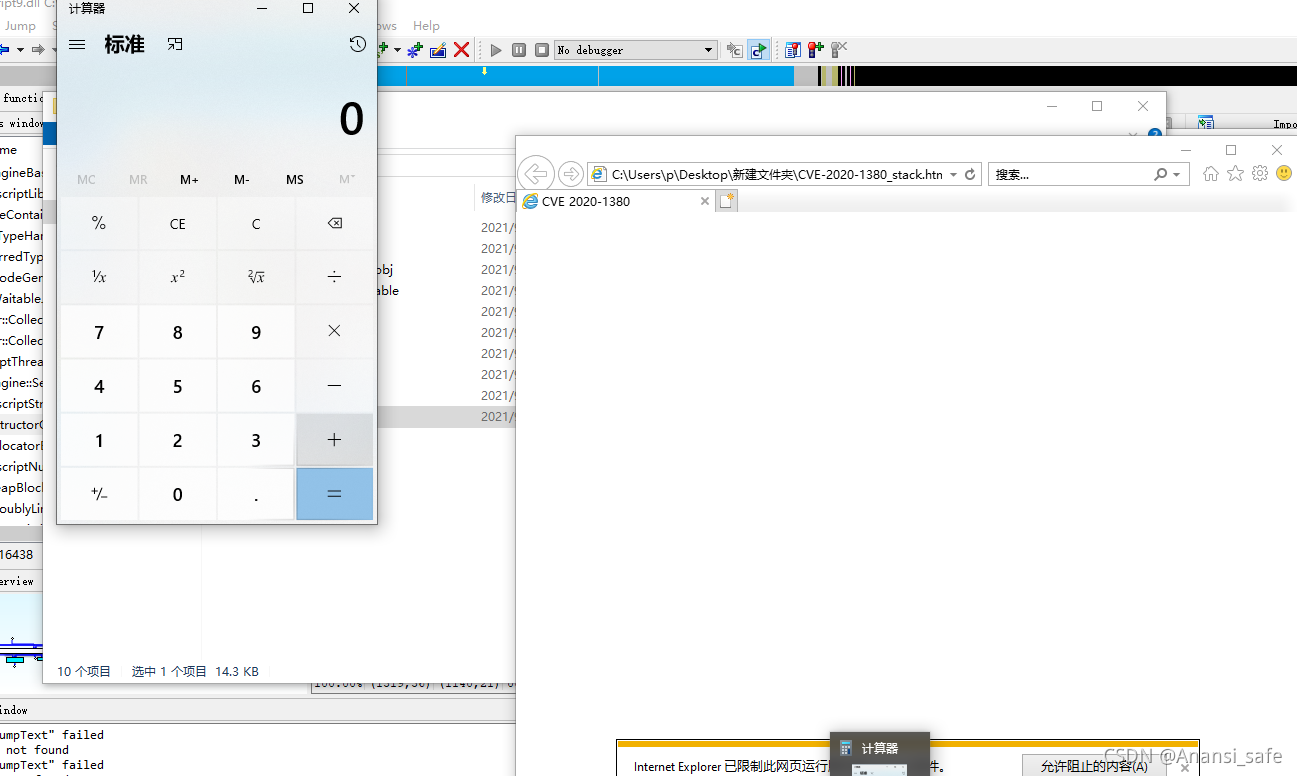Open the Calculator hamburger navigation menu
This screenshot has height=776, width=1297.
click(77, 45)
